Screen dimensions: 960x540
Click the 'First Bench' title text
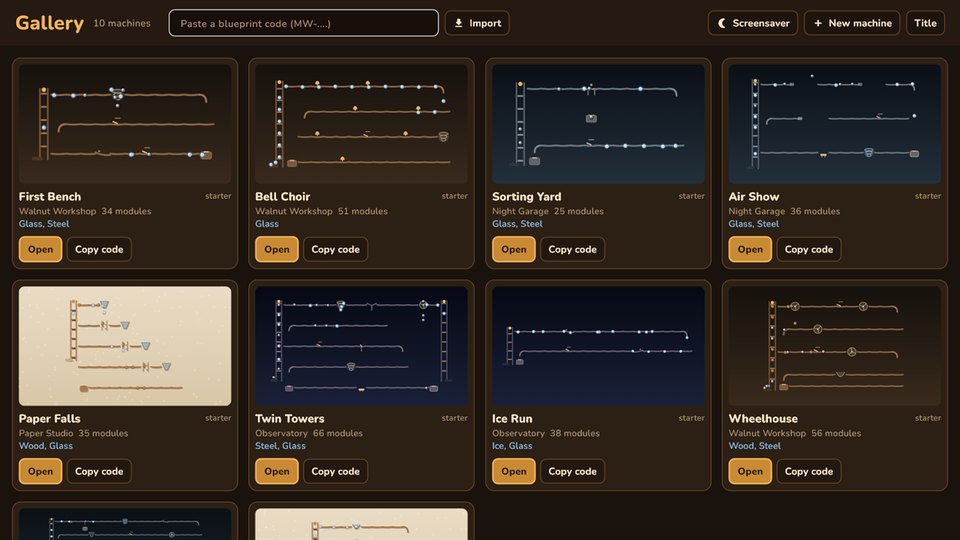click(50, 197)
